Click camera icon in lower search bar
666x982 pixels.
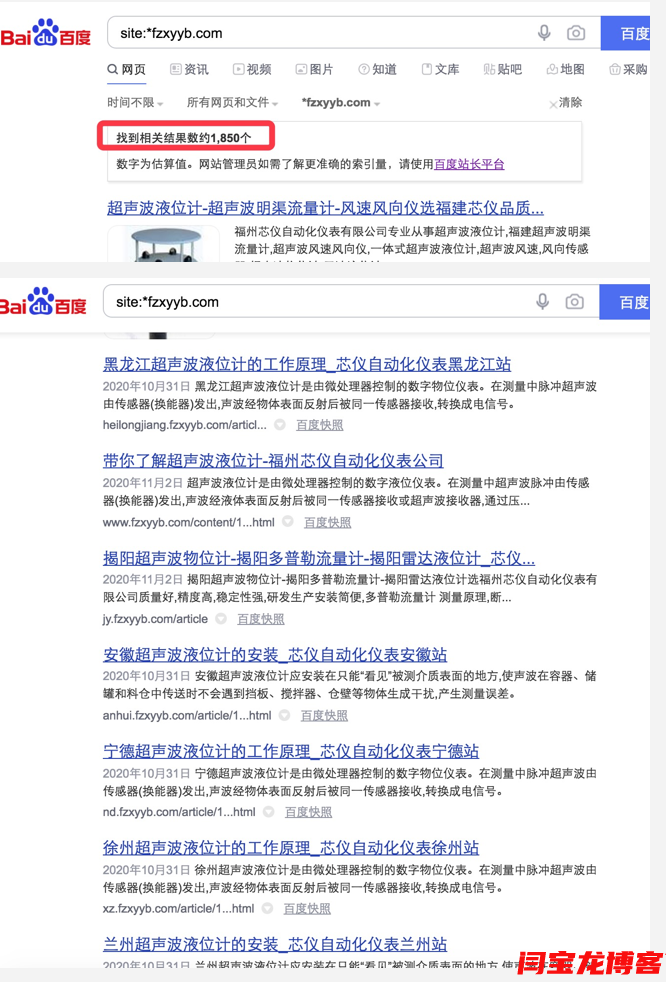pyautogui.click(x=574, y=302)
